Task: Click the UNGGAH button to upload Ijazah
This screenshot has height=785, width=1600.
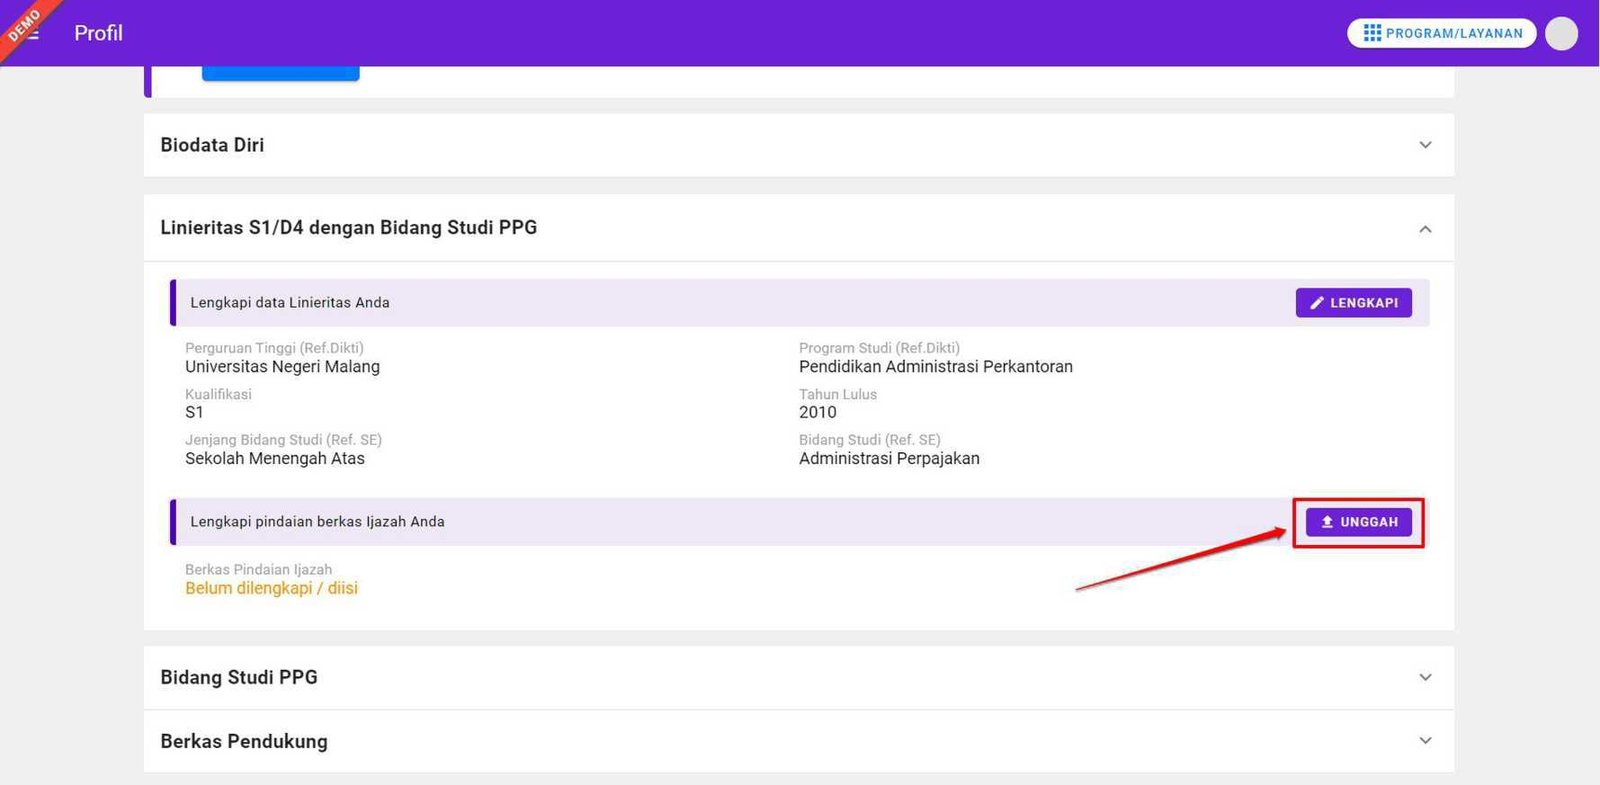Action: coord(1359,522)
